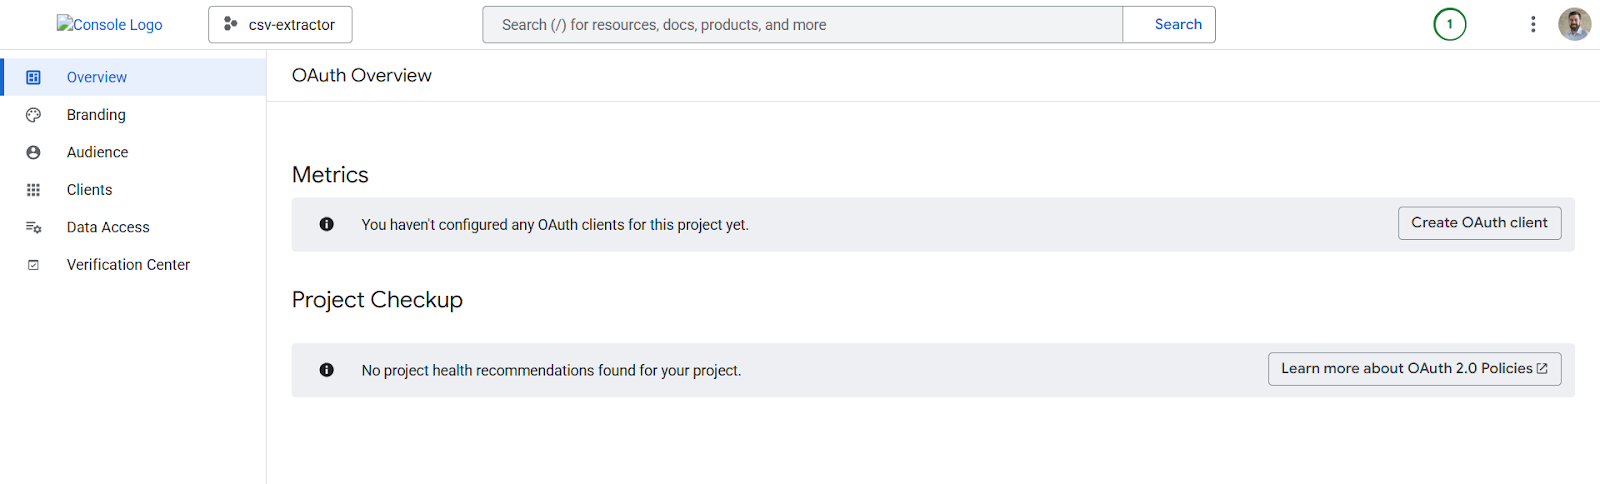The image size is (1600, 484).
Task: Click the Audience person icon
Action: (x=33, y=152)
